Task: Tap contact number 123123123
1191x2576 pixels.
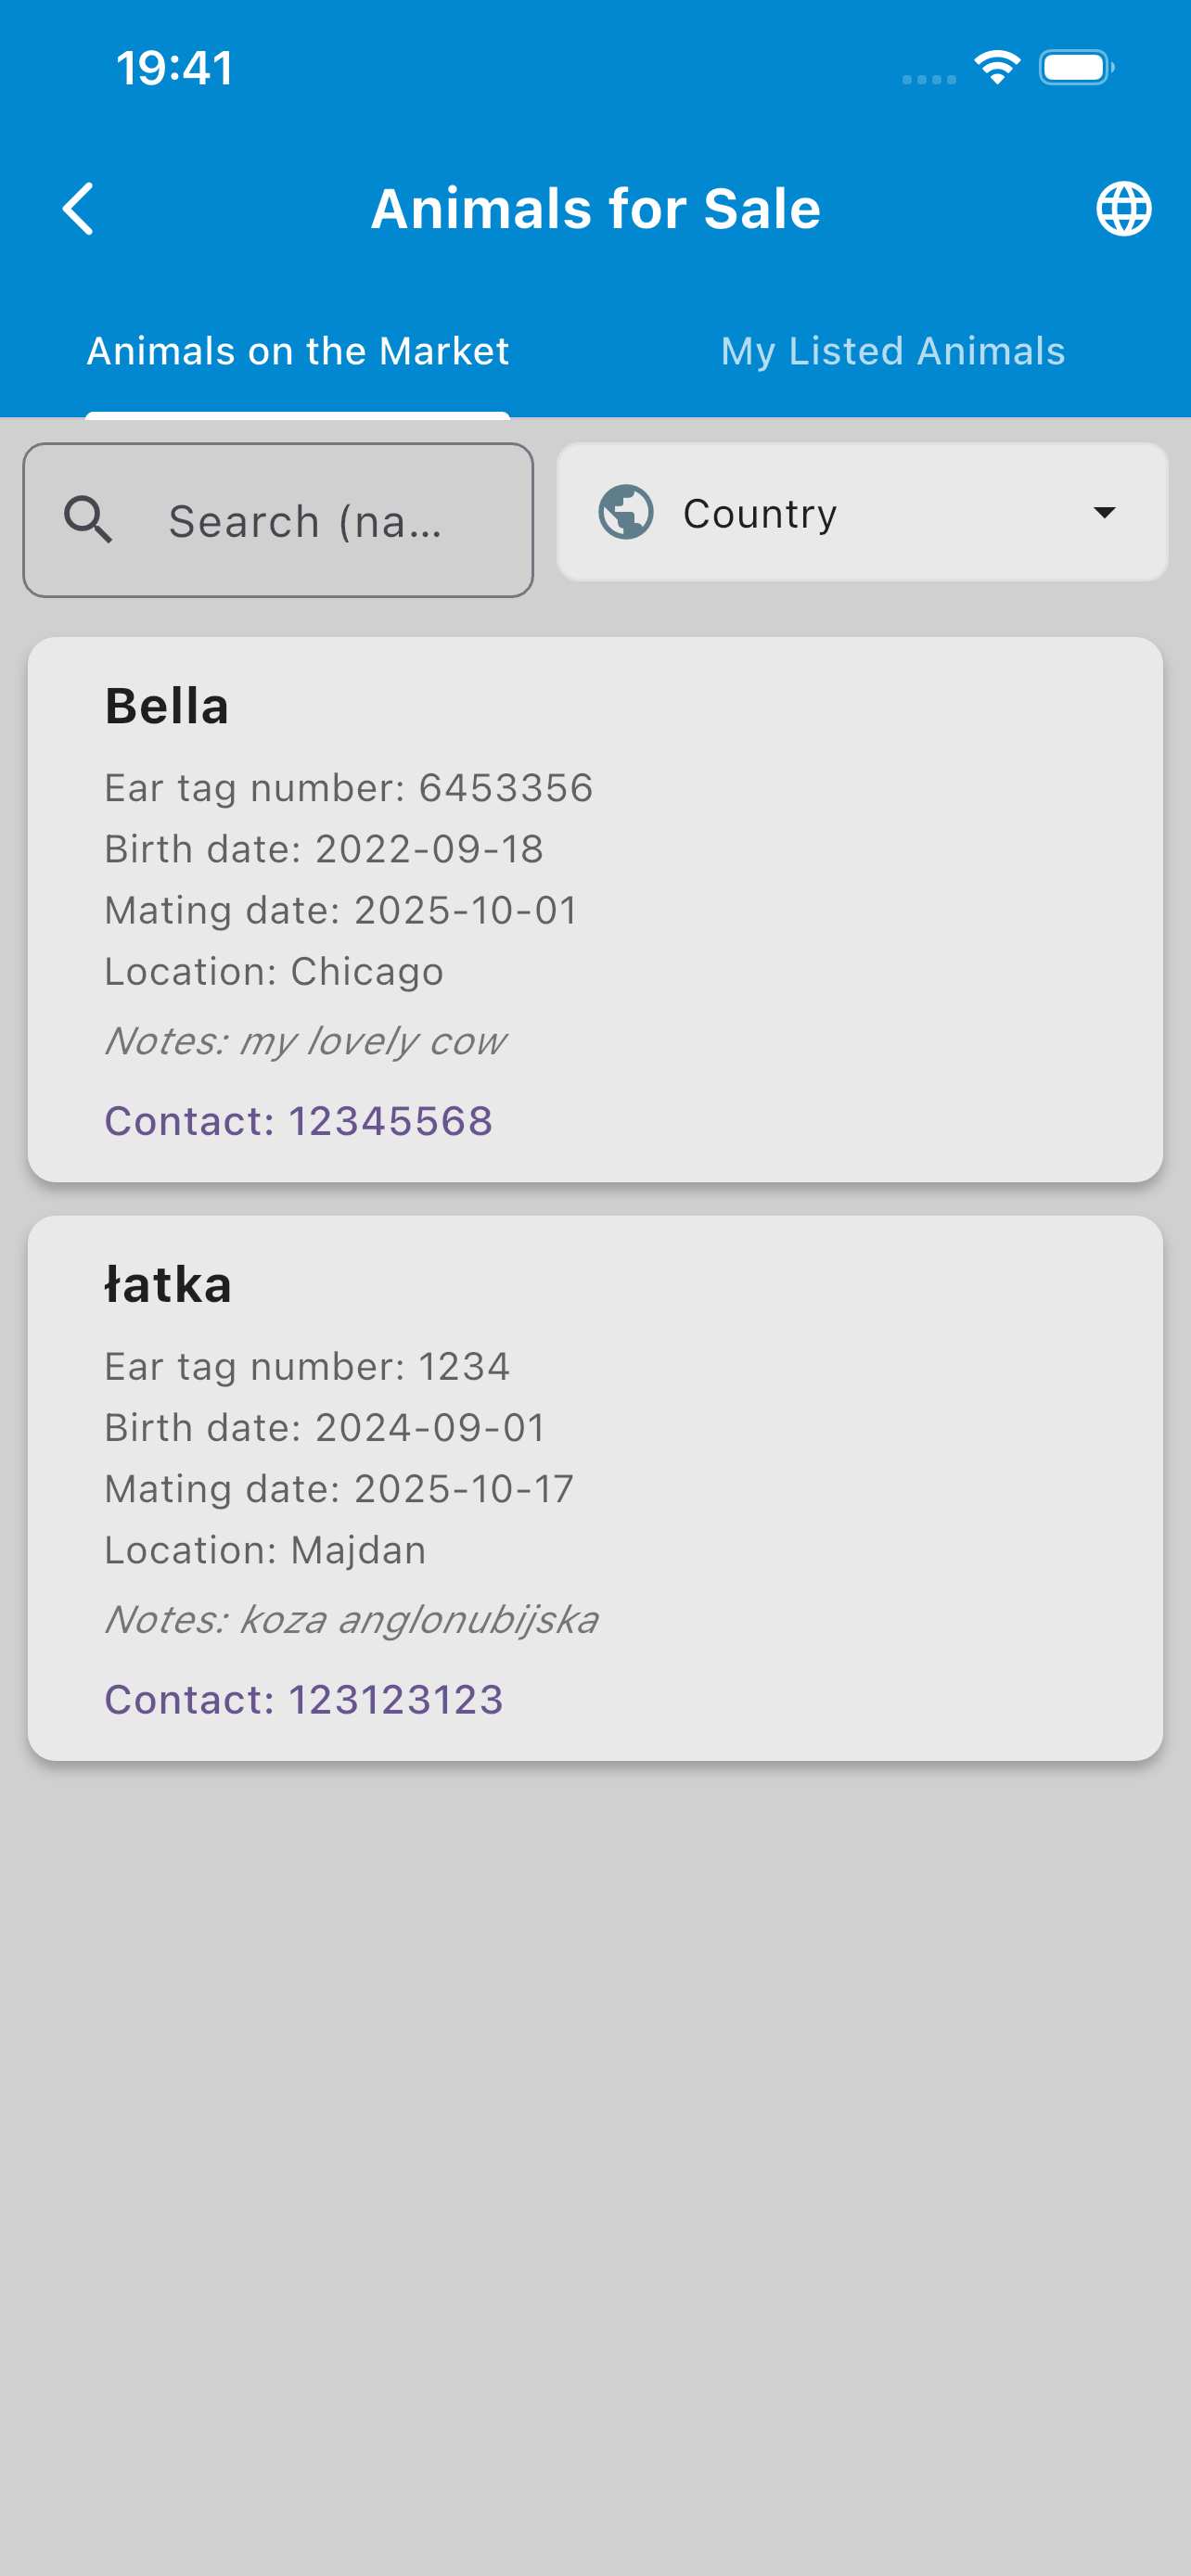Action: click(x=304, y=1700)
